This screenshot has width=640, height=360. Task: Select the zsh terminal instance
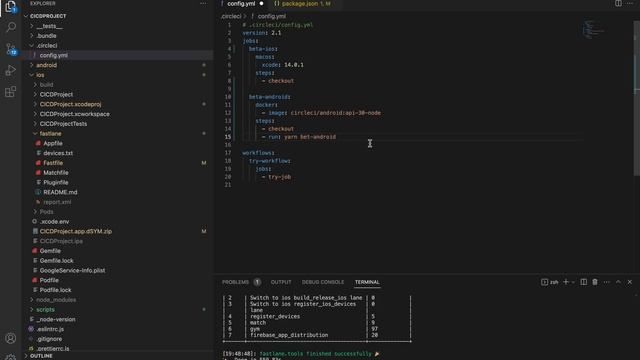coord(550,282)
